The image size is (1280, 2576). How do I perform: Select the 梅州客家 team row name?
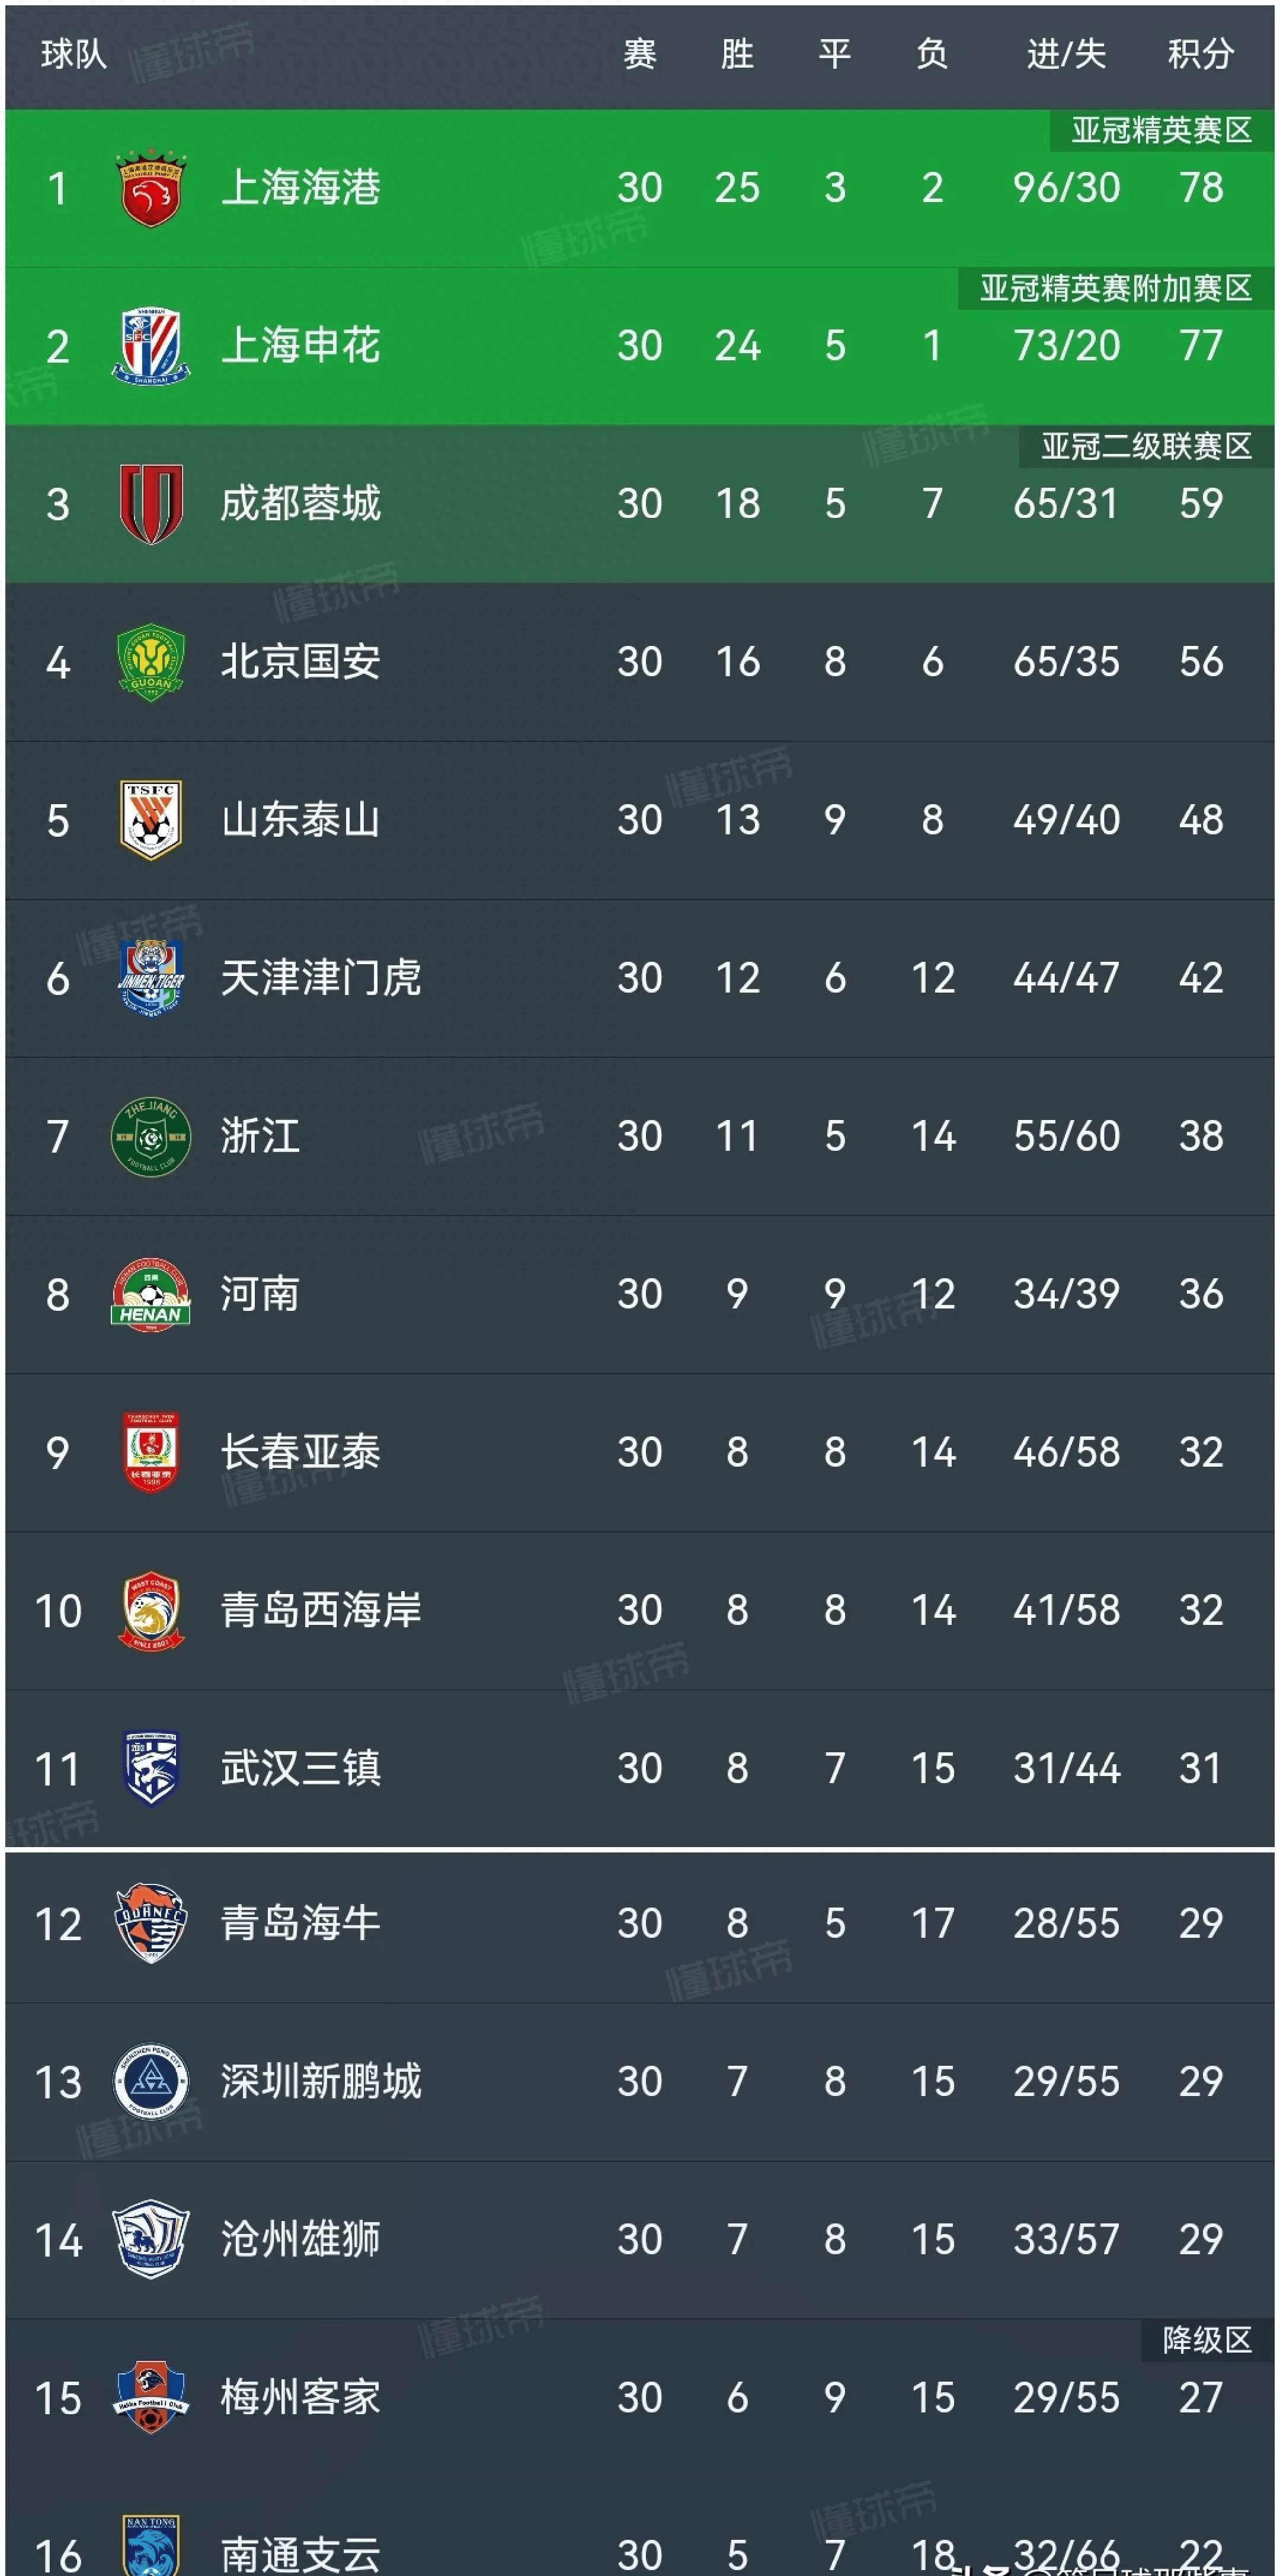tap(300, 2398)
